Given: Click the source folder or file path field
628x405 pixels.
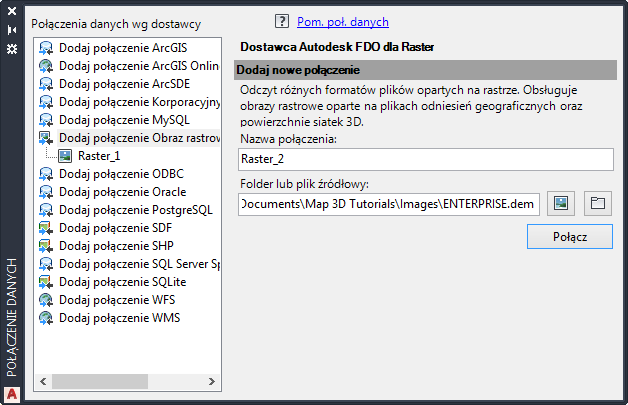Looking at the screenshot, I should [x=389, y=204].
